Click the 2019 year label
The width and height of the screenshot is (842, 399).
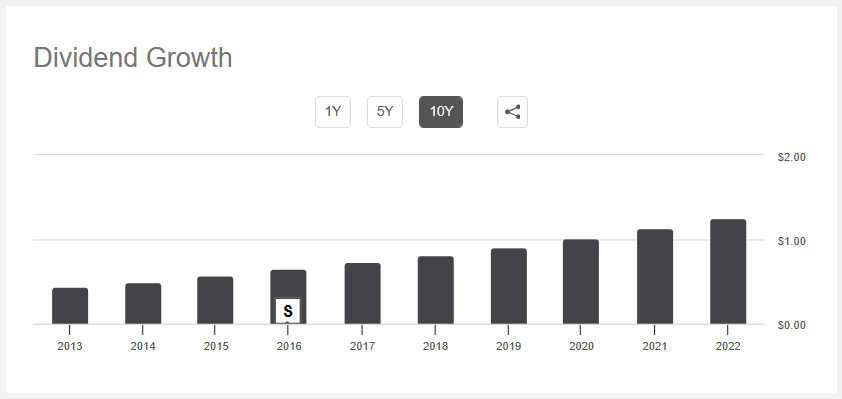click(x=509, y=346)
